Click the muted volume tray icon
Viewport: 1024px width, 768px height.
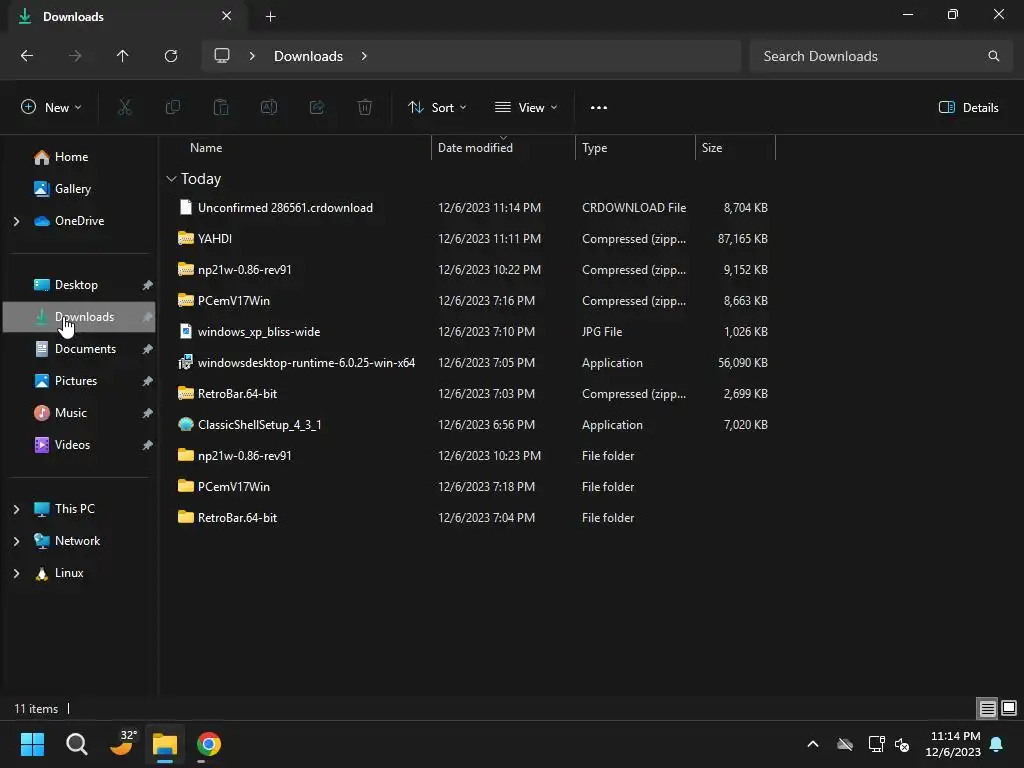902,744
